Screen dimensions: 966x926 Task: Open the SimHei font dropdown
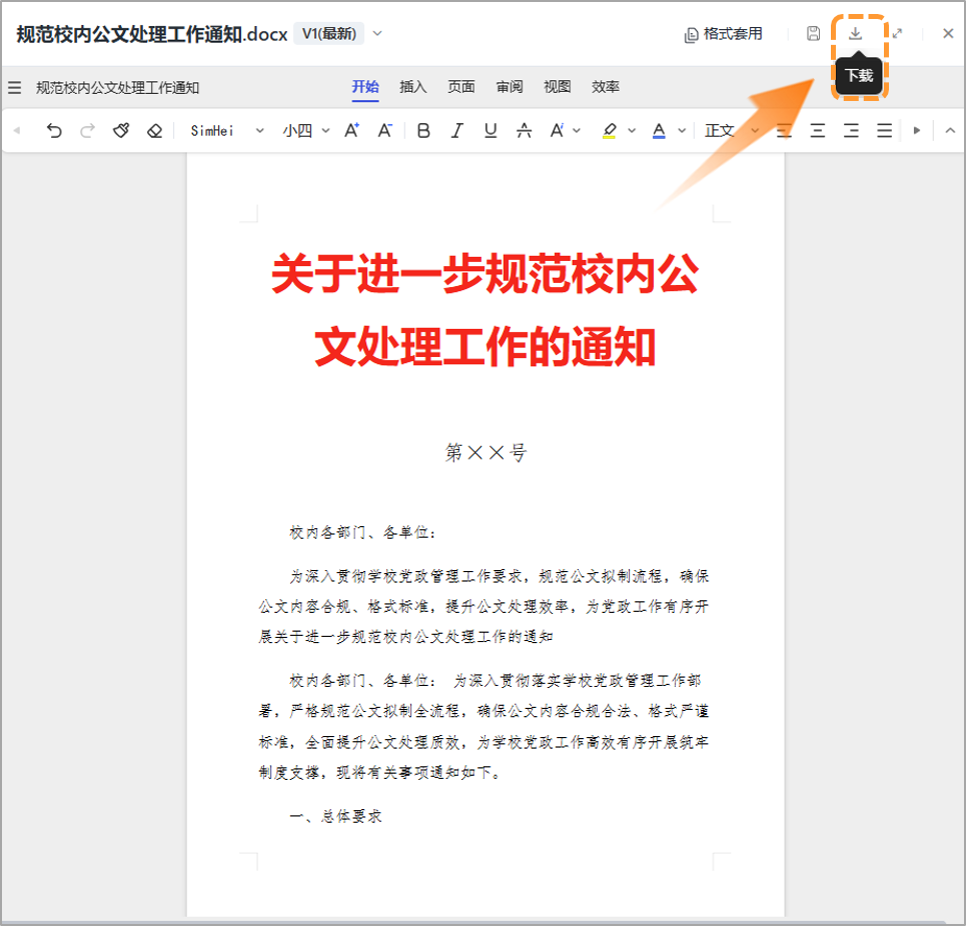point(258,130)
